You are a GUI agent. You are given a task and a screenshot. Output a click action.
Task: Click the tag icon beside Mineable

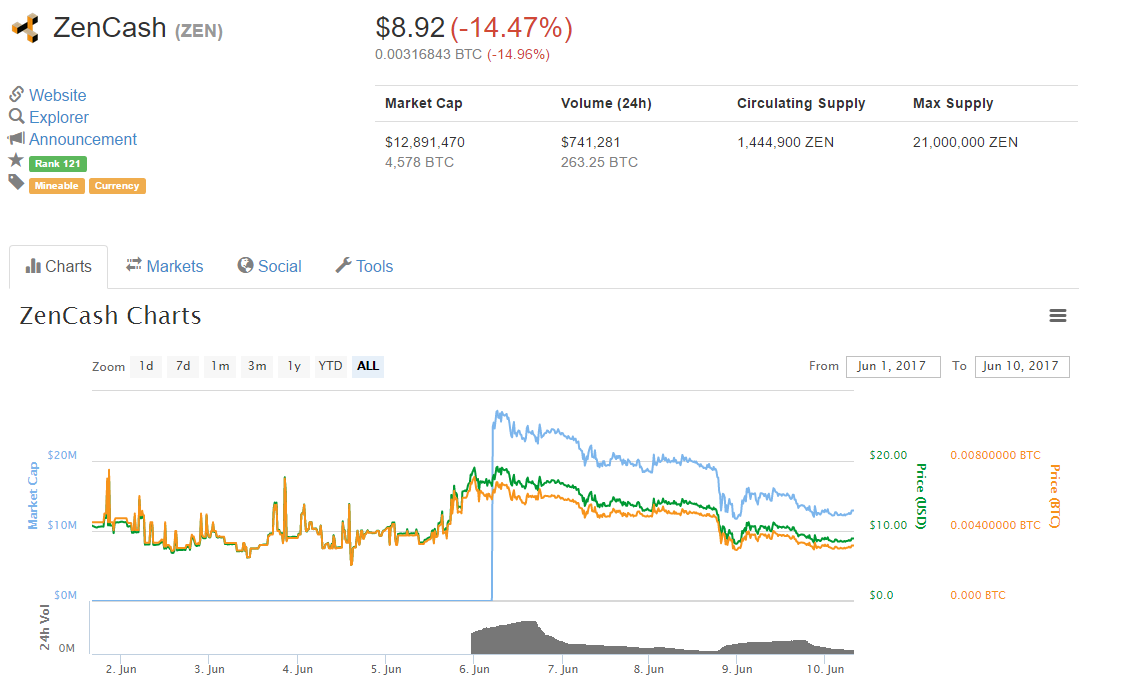coord(16,182)
